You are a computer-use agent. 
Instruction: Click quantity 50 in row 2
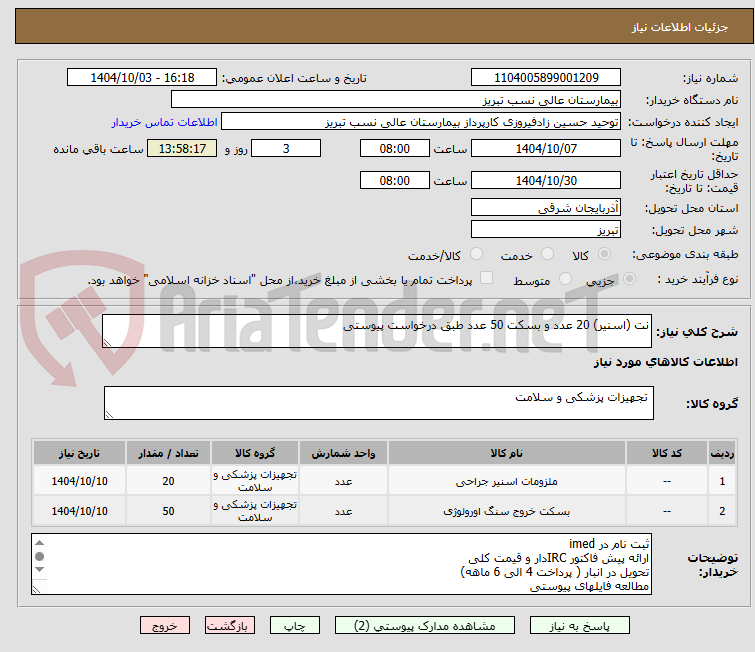[x=168, y=511]
